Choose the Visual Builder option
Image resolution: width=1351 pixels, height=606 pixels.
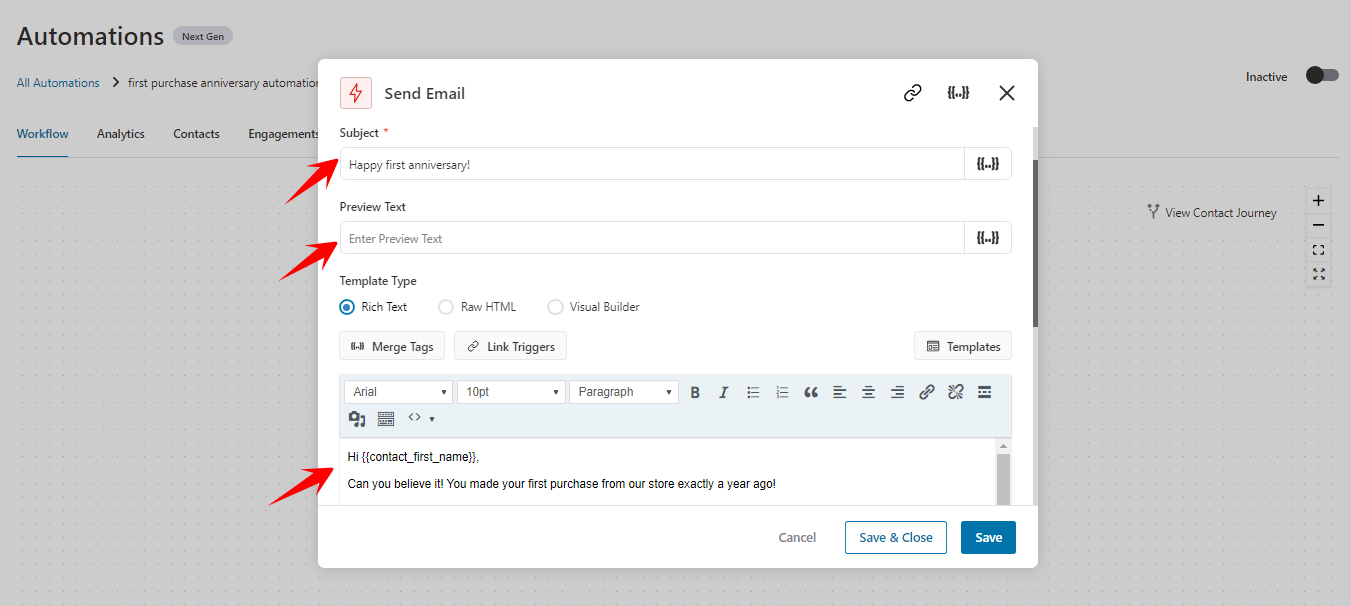coord(555,307)
